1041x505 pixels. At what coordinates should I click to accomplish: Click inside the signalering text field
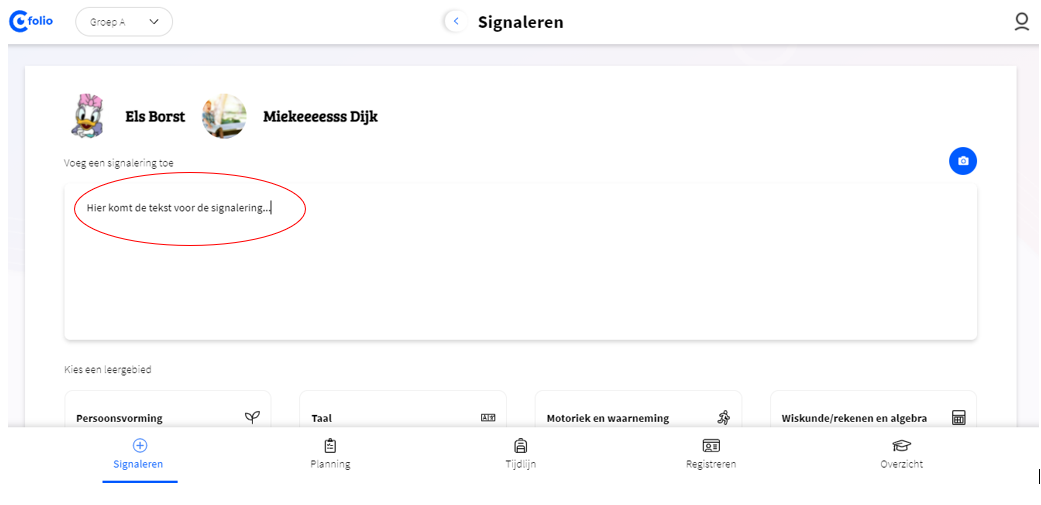(520, 262)
